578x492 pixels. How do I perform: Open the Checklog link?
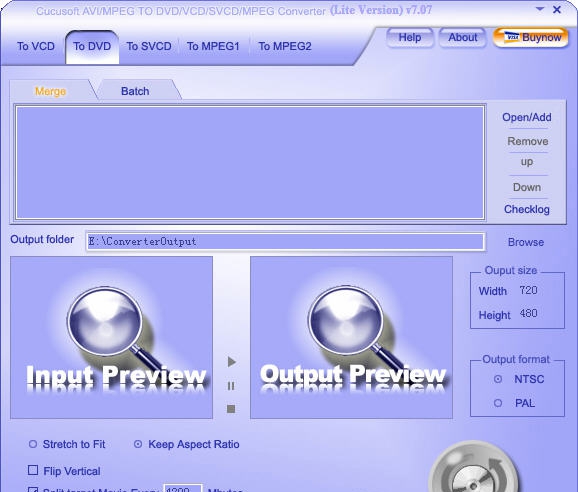click(527, 209)
